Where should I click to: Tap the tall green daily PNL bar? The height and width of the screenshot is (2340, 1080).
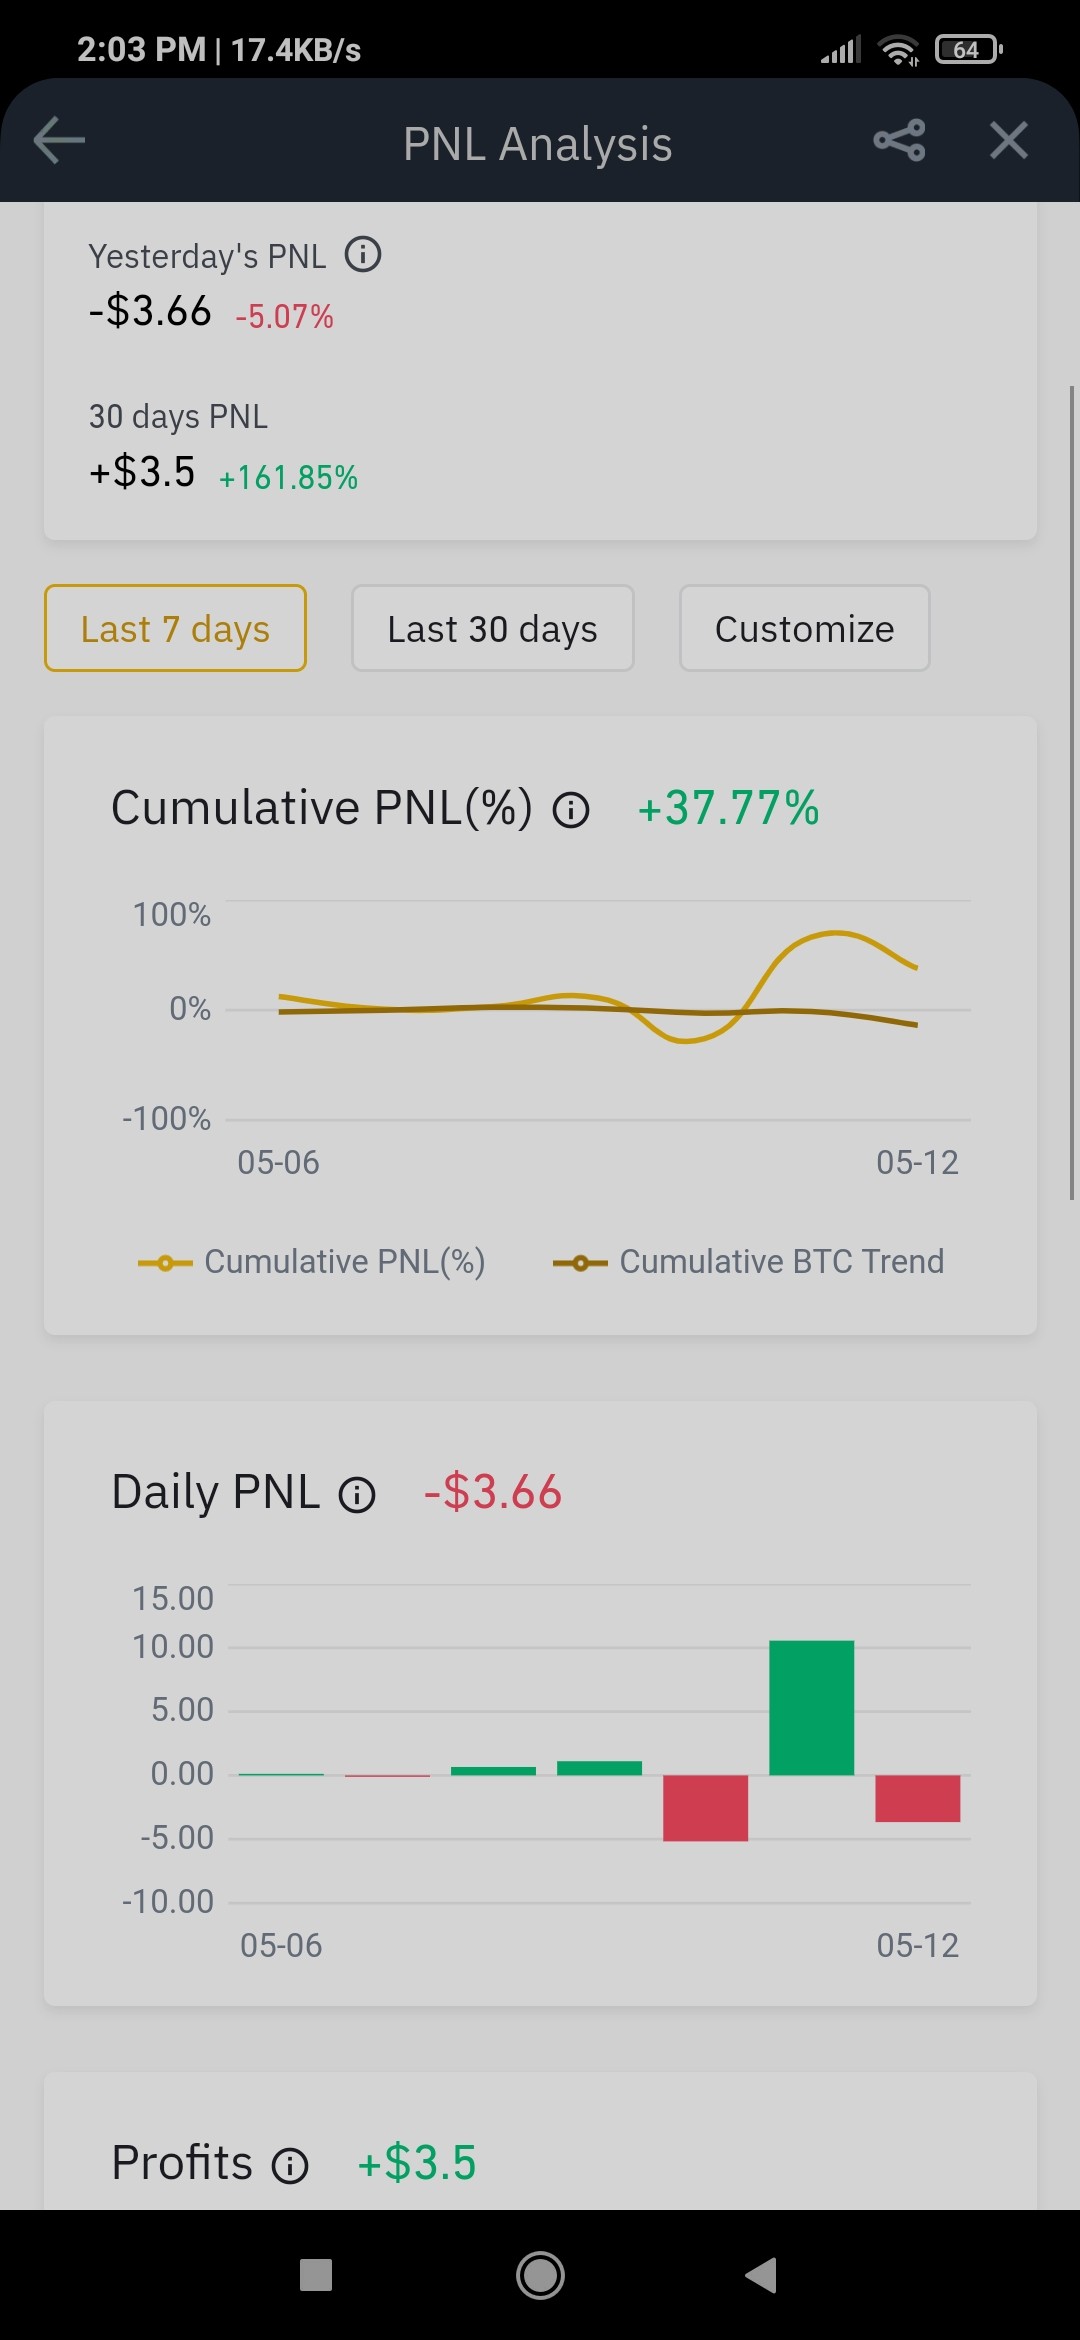pos(811,1707)
